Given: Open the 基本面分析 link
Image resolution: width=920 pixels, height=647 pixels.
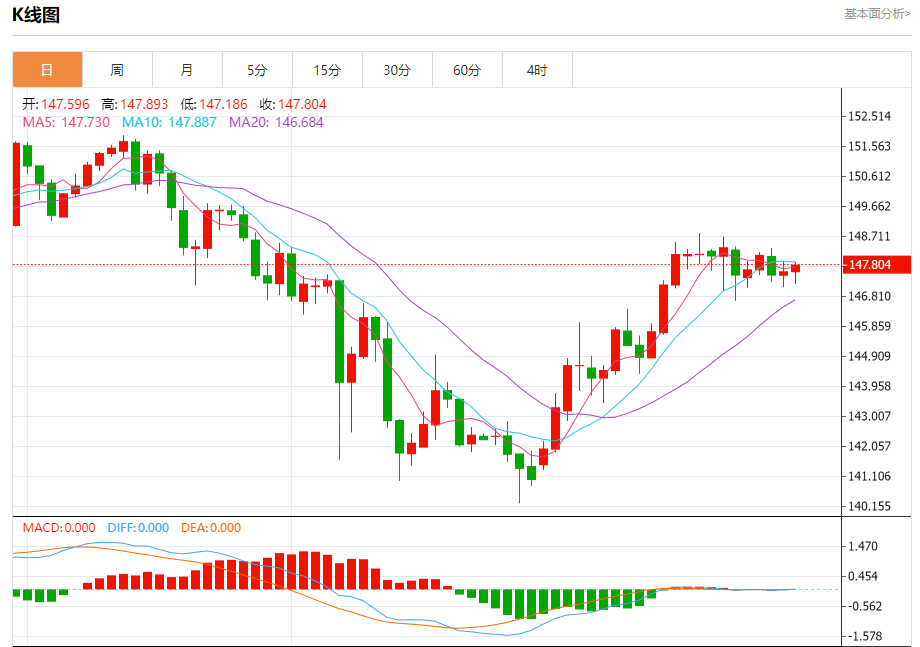Looking at the screenshot, I should pos(877,14).
